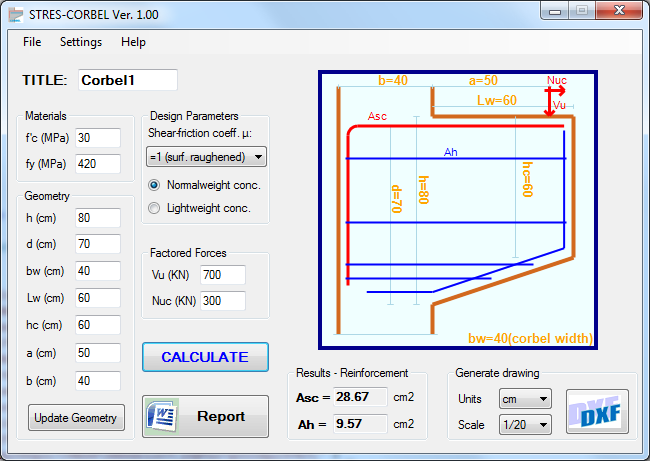Click the Vu (KN) input field

[x=223, y=274]
